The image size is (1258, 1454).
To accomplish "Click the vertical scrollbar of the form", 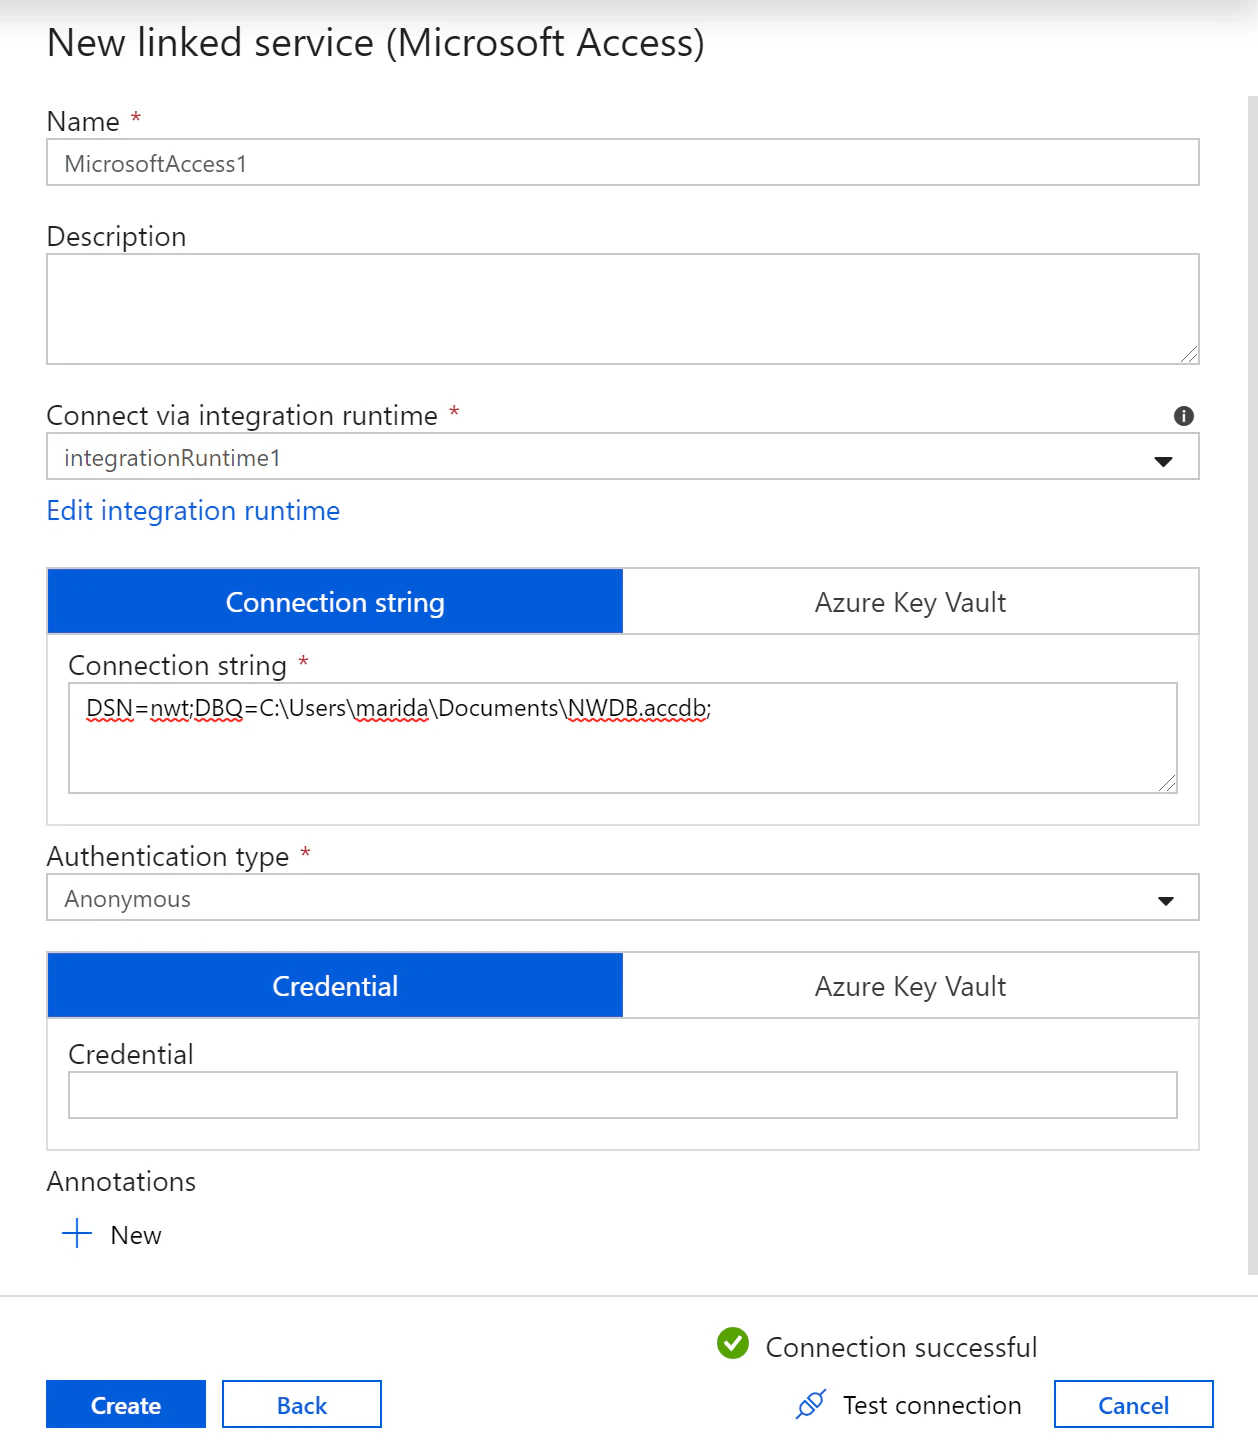I will click(1252, 685).
